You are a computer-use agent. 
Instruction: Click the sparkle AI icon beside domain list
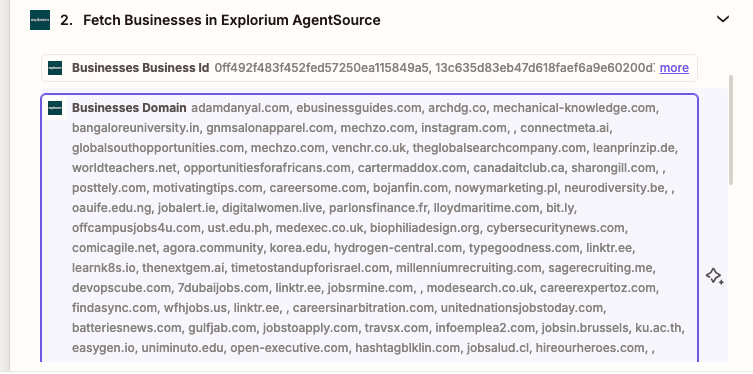coord(715,277)
